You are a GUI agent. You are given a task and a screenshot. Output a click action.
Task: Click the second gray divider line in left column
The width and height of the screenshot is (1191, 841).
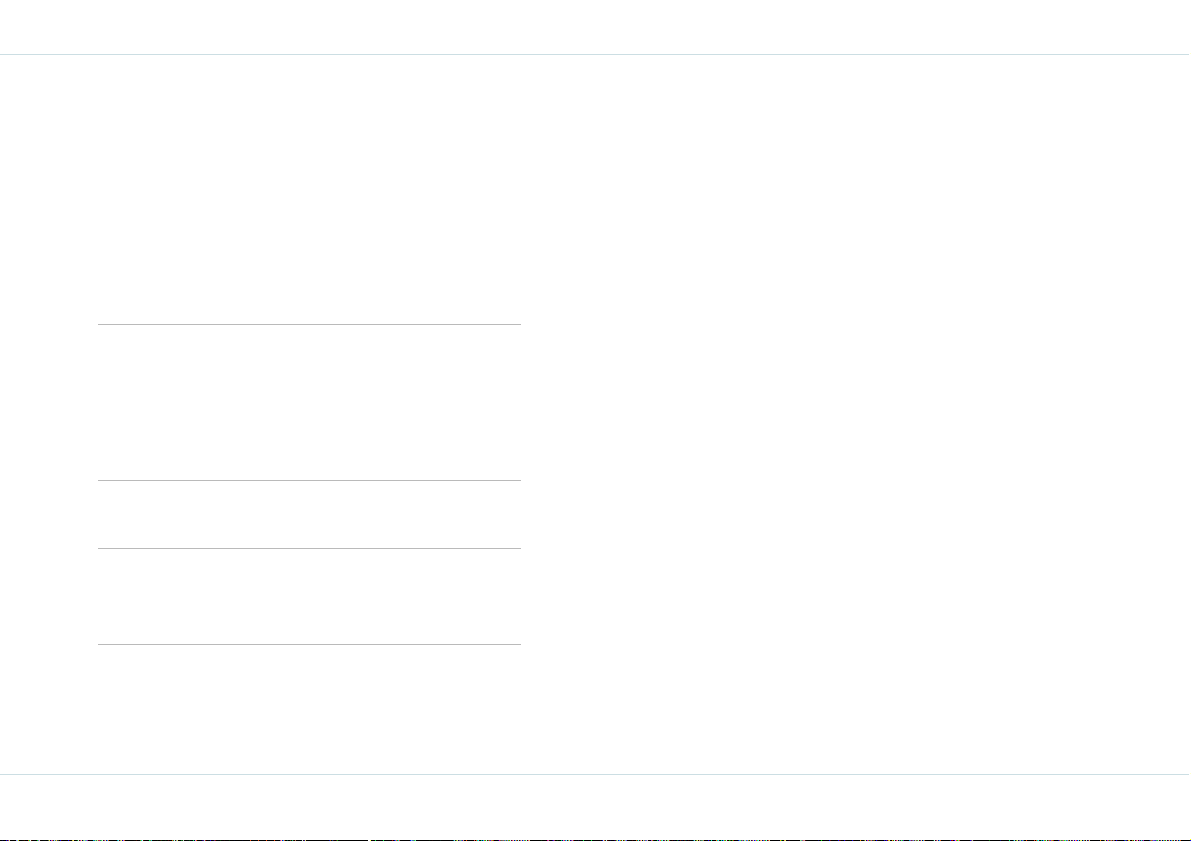pyautogui.click(x=309, y=480)
